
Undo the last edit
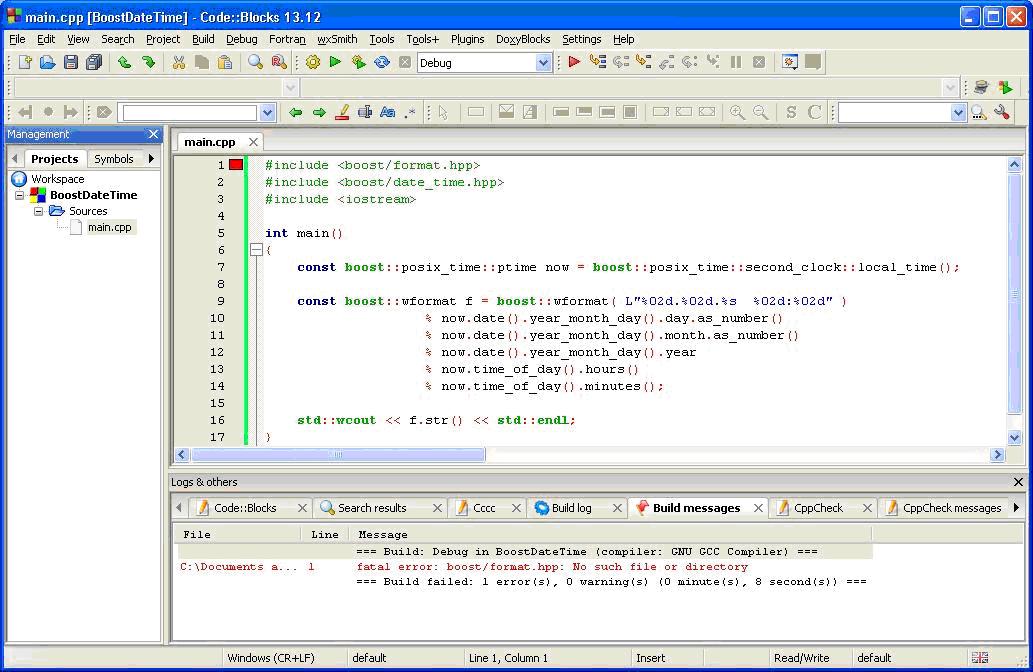click(x=125, y=63)
